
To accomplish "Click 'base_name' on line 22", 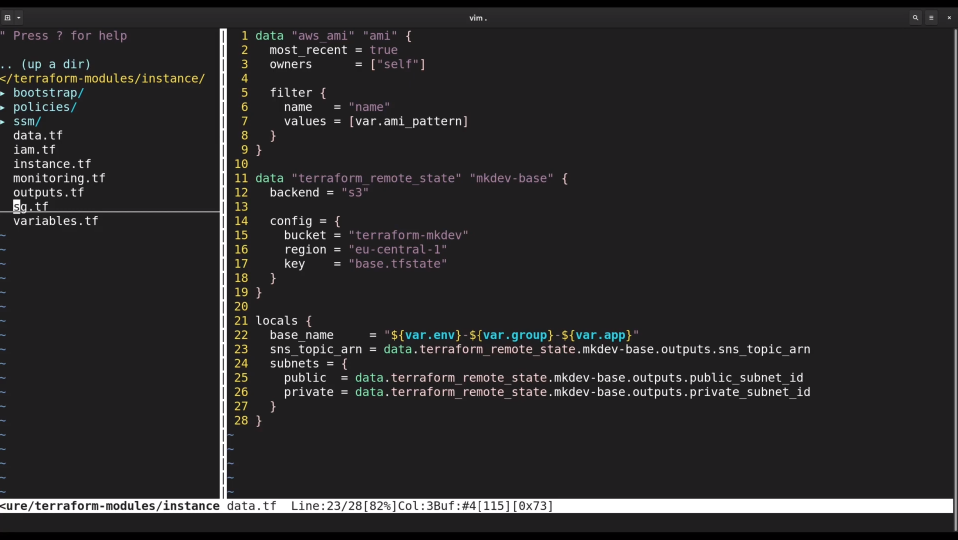I will click(302, 335).
